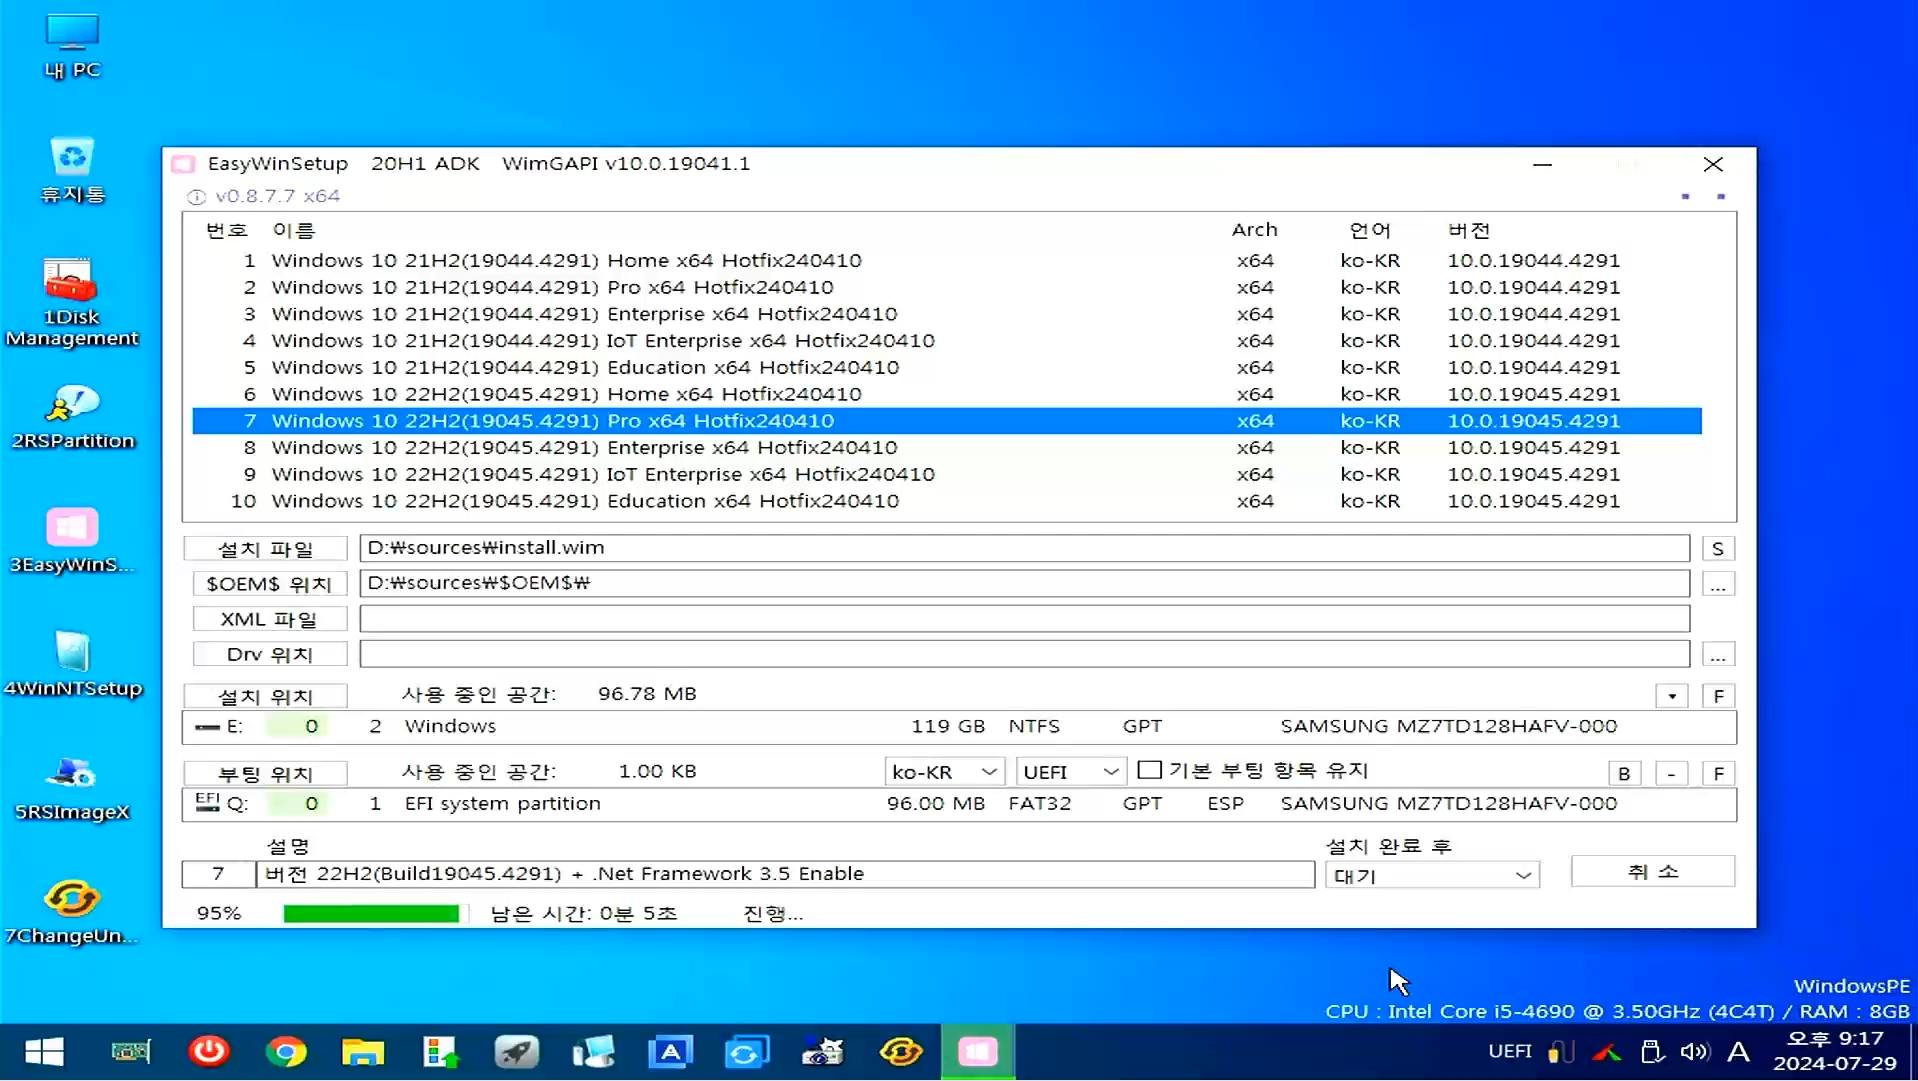Click the S button next to install.wim
The height and width of the screenshot is (1081, 1918).
point(1718,549)
